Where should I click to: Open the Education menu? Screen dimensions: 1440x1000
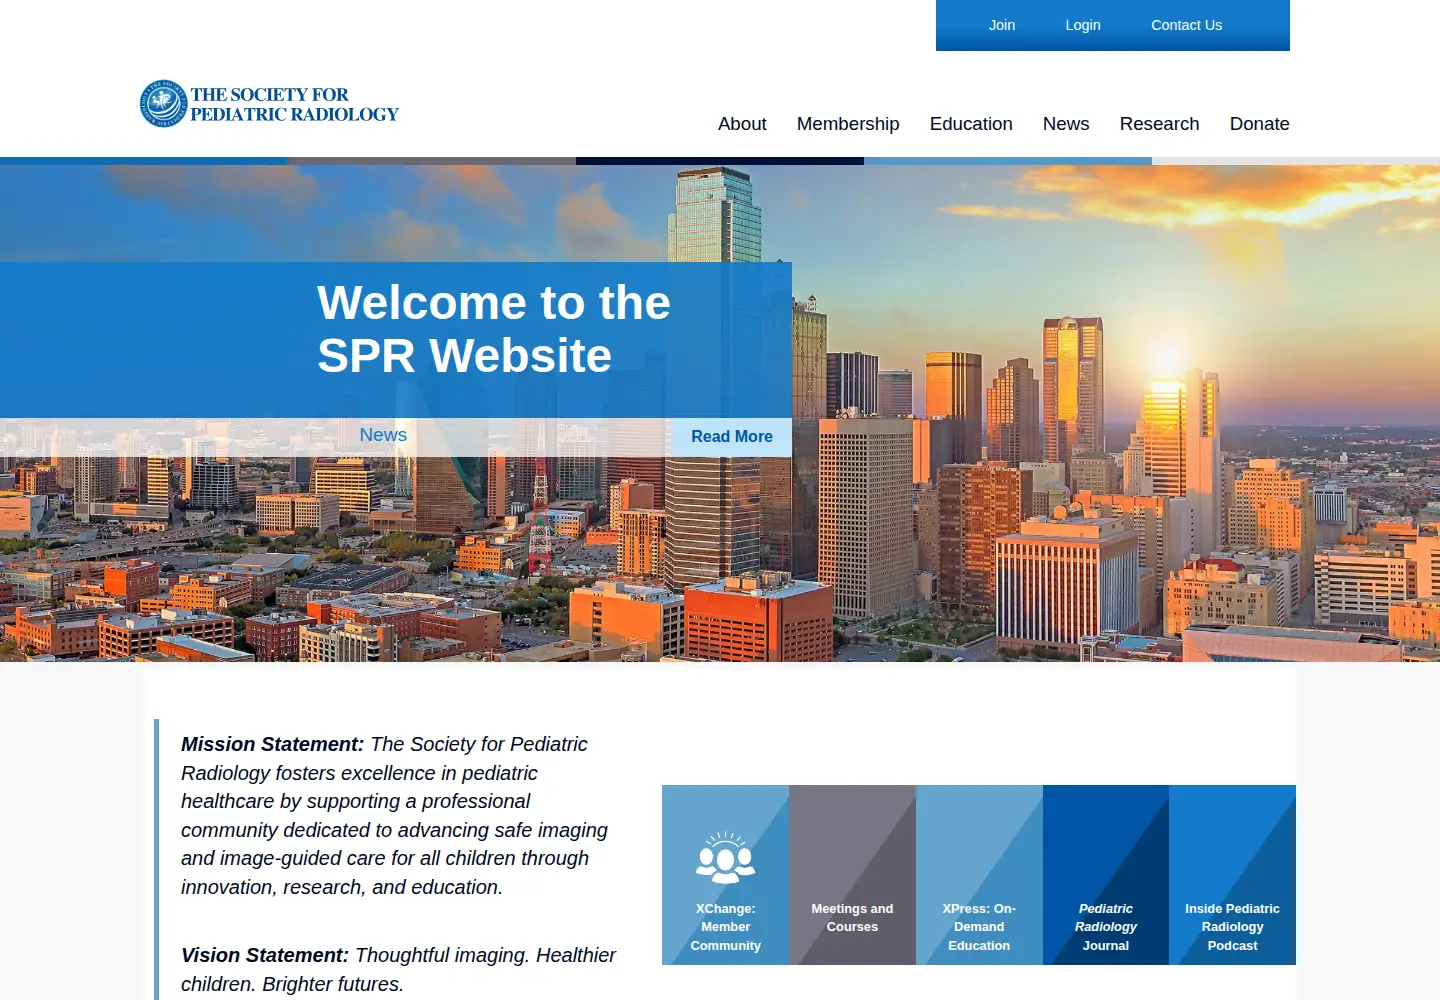pos(971,124)
